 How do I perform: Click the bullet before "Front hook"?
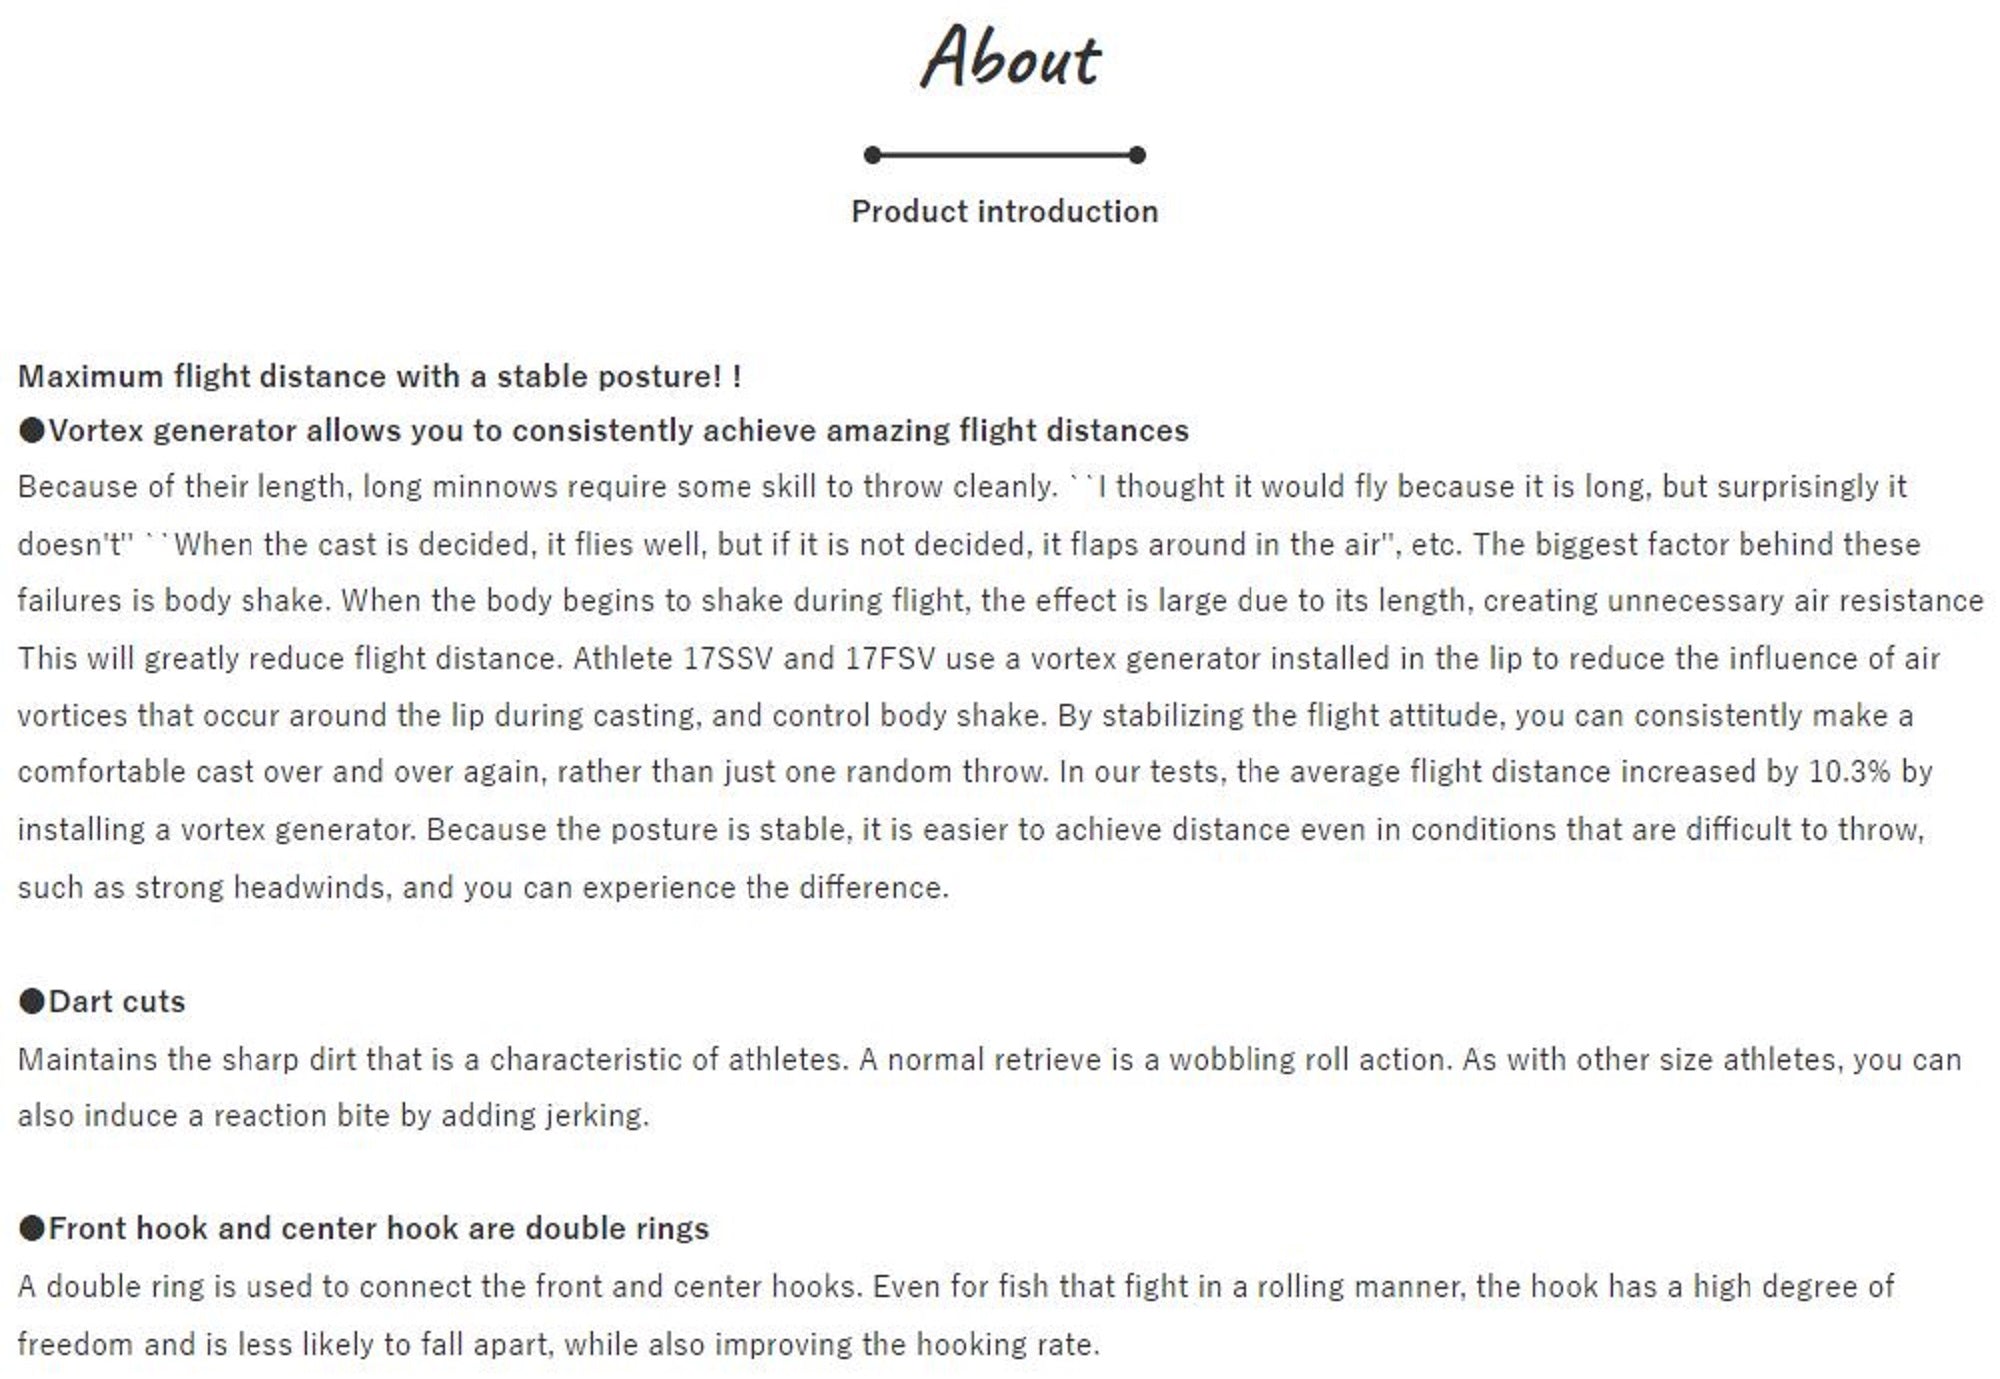(32, 1228)
